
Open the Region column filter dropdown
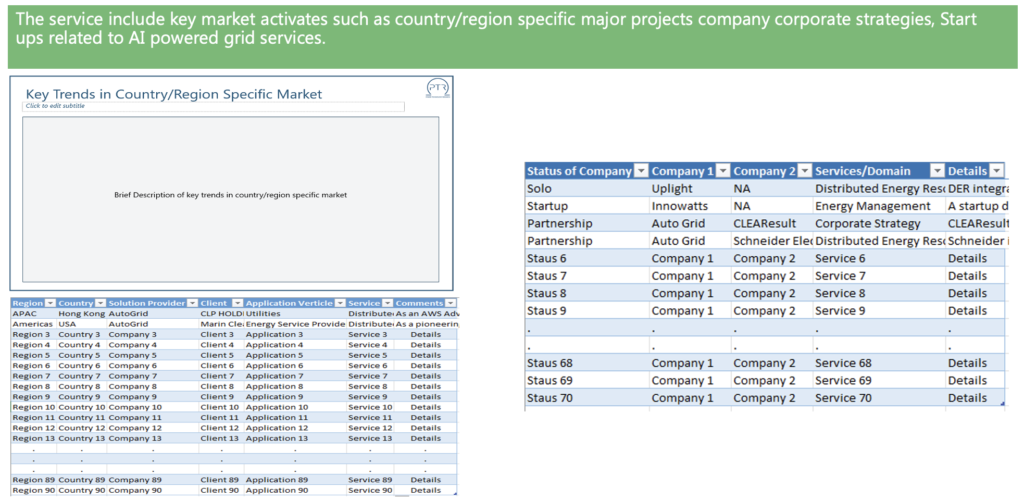50,303
